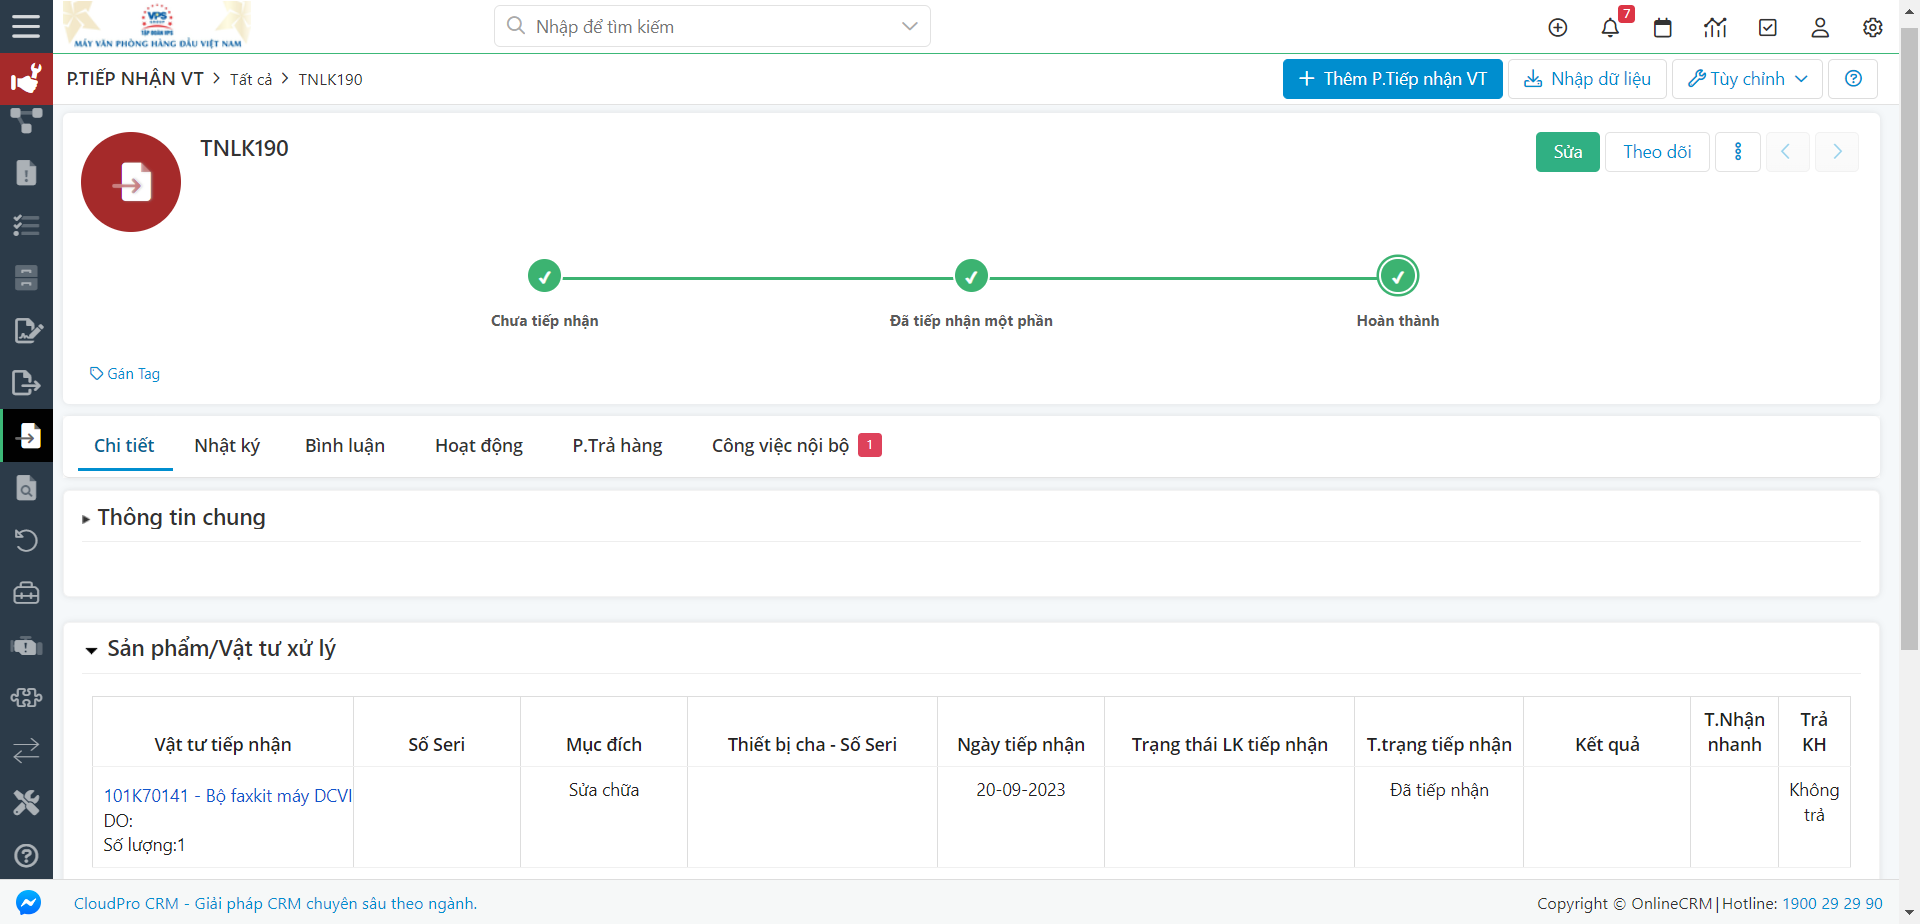The image size is (1920, 924).
Task: Click the TNLK190 record avatar
Action: point(131,182)
